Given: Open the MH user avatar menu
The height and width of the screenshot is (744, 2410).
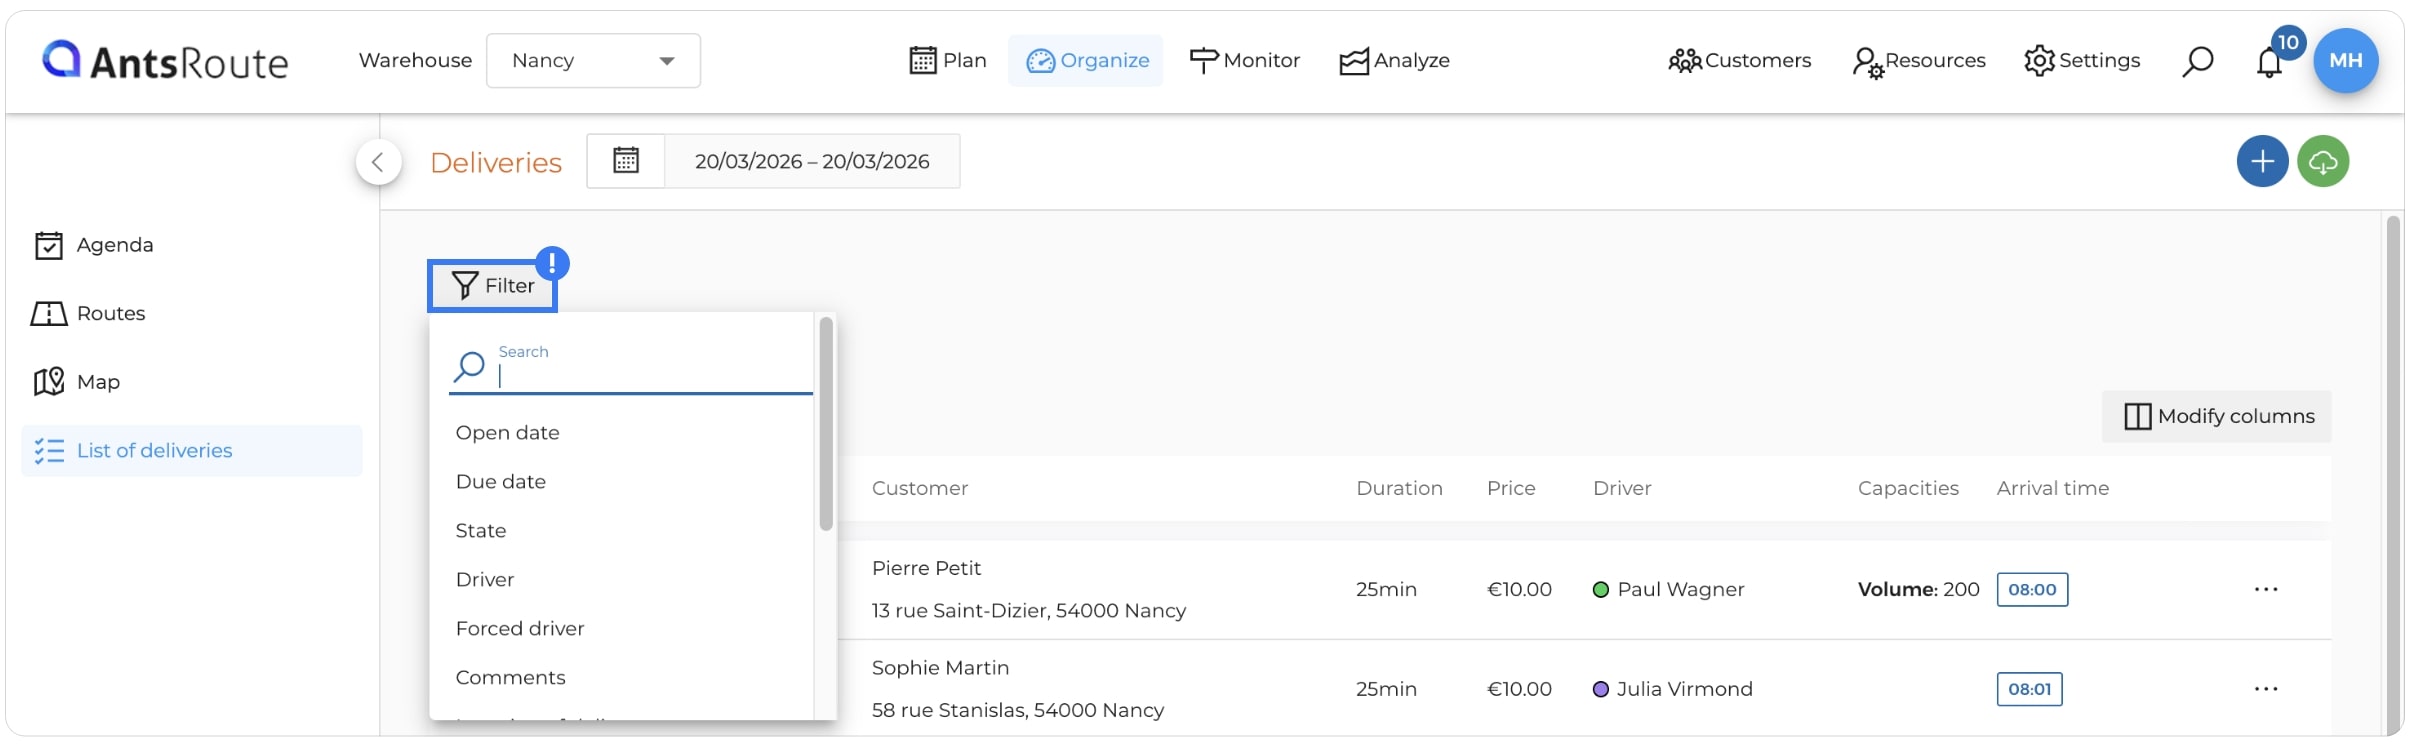Looking at the screenshot, I should click(x=2346, y=61).
